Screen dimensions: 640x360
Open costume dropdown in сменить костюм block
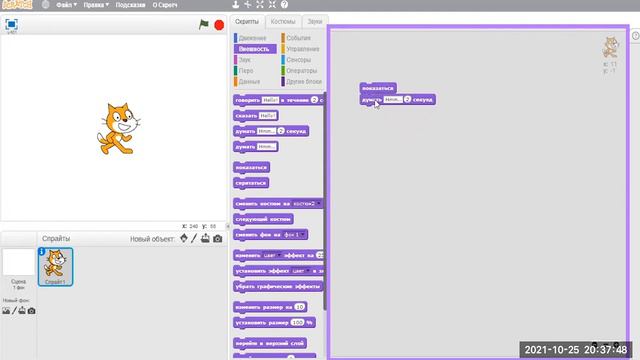(x=318, y=203)
